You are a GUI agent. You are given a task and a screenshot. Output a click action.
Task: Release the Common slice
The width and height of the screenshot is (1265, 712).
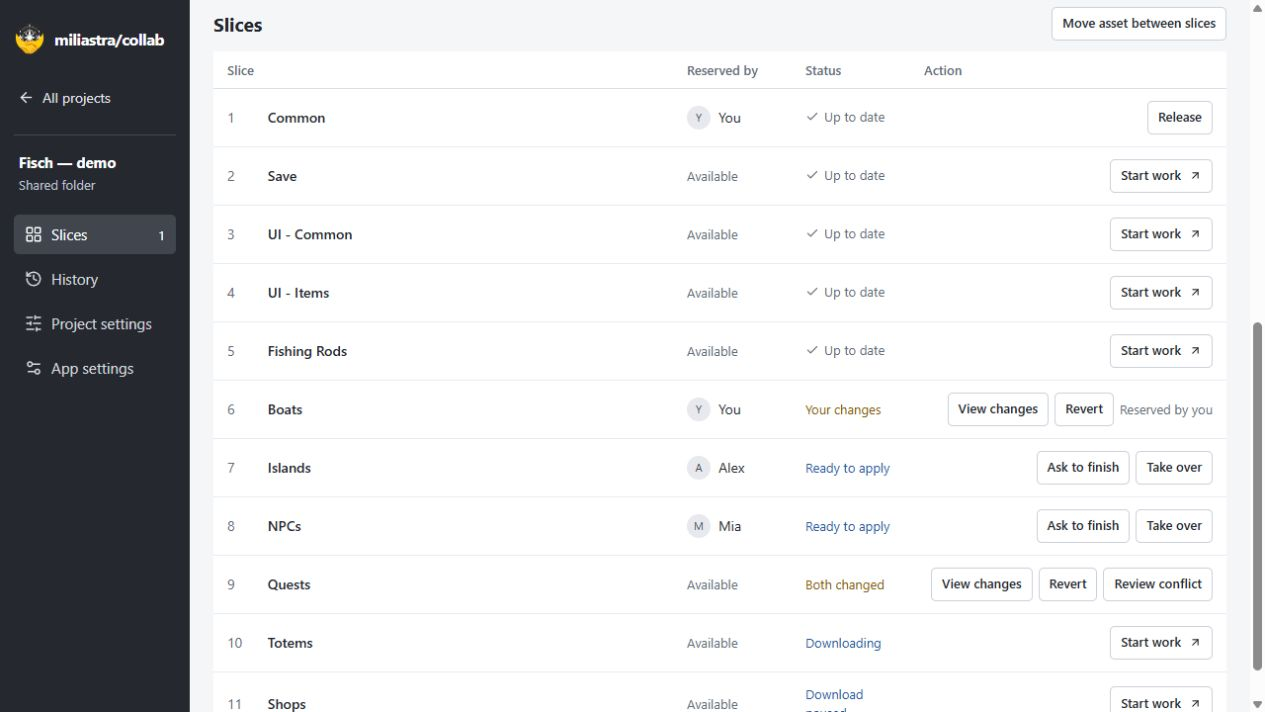coord(1179,117)
